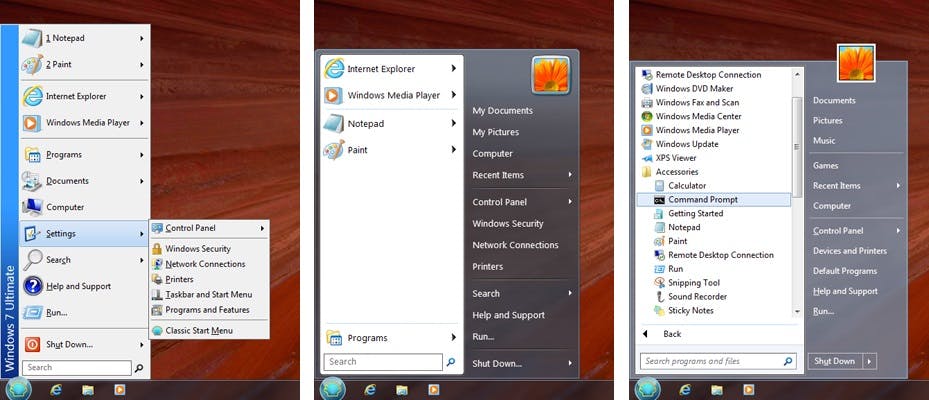The image size is (929, 400).
Task: Click Notepad icon in classic menu
Action: tap(33, 38)
